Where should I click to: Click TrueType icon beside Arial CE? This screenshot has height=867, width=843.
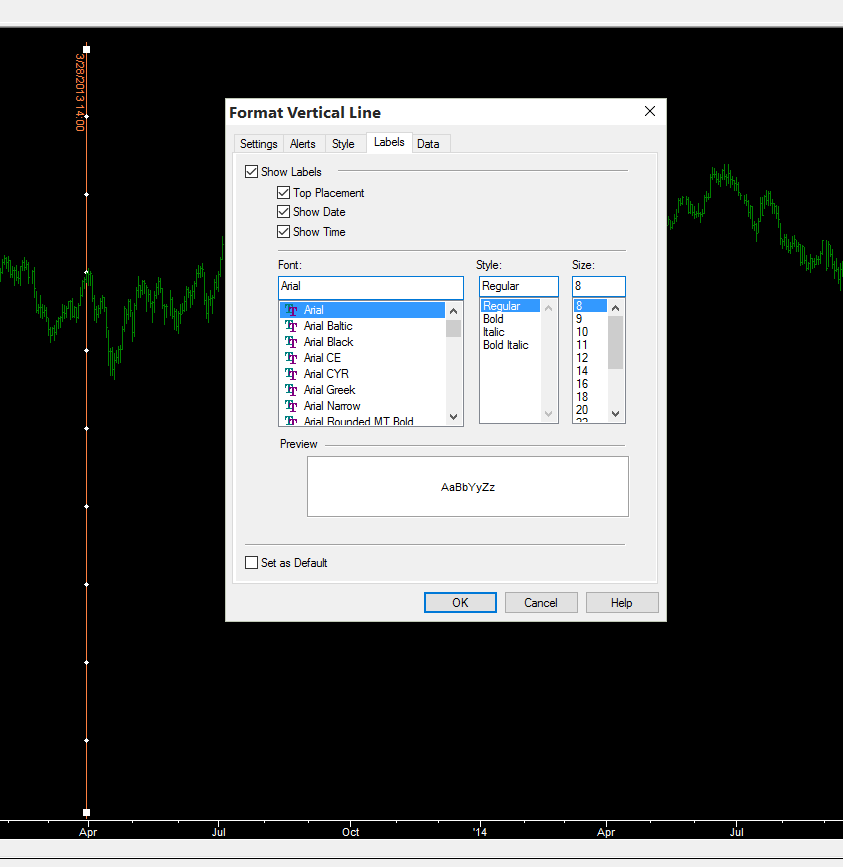coord(291,358)
